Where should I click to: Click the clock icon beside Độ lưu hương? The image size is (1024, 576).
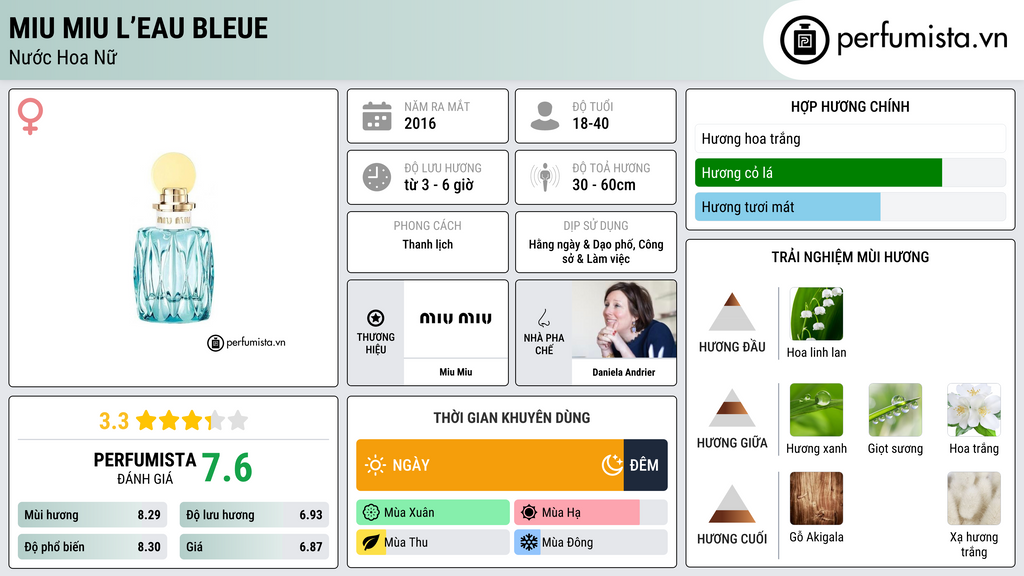point(377,177)
